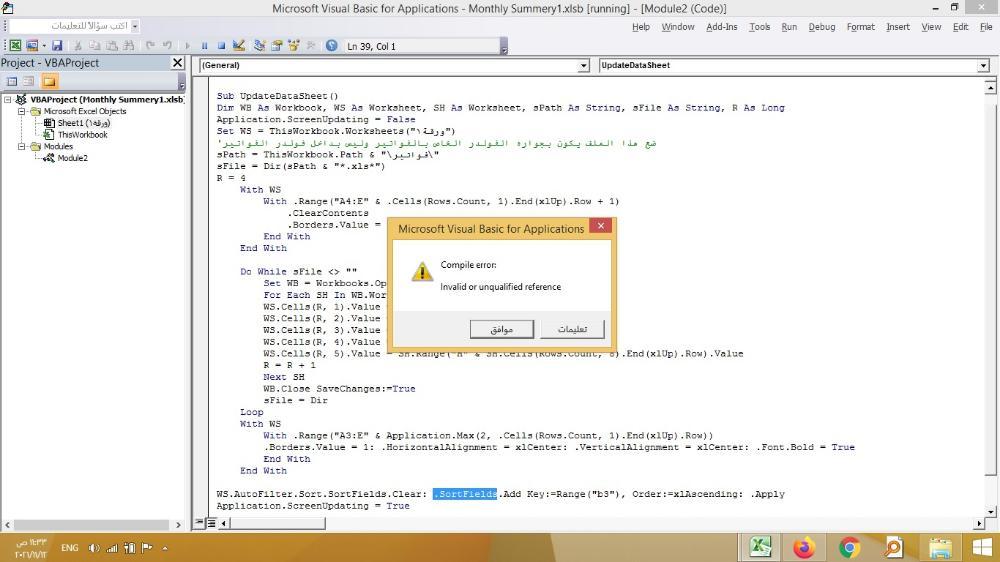Click the Save icon in toolbar
Viewport: 1000px width, 562px height.
point(56,46)
